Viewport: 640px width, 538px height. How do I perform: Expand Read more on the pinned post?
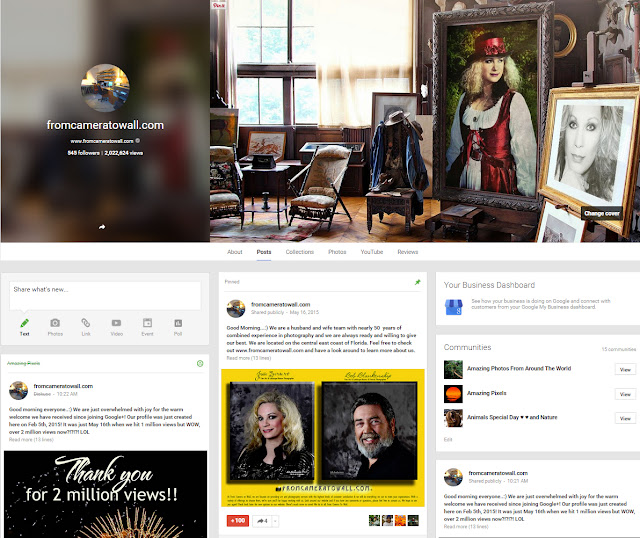pos(249,358)
